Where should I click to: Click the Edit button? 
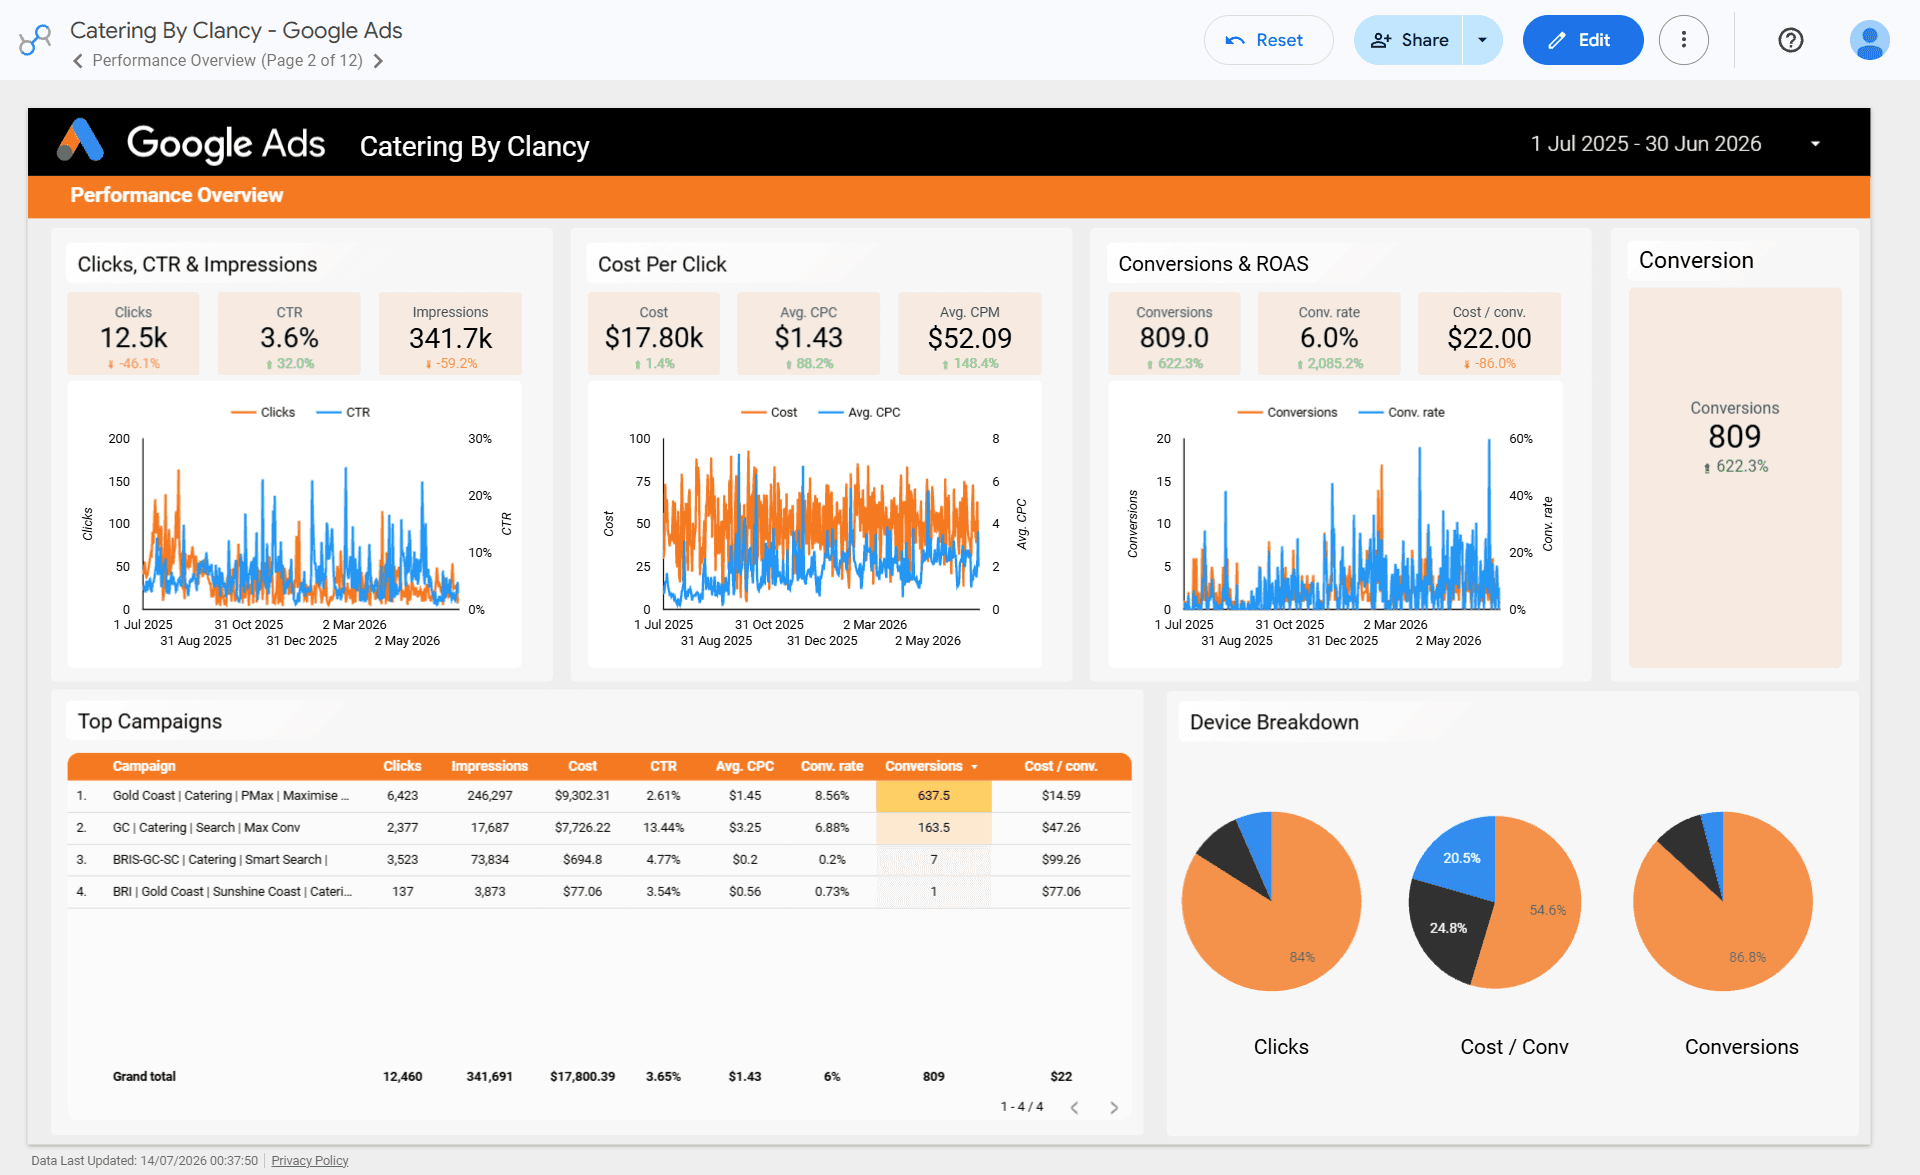click(1582, 40)
